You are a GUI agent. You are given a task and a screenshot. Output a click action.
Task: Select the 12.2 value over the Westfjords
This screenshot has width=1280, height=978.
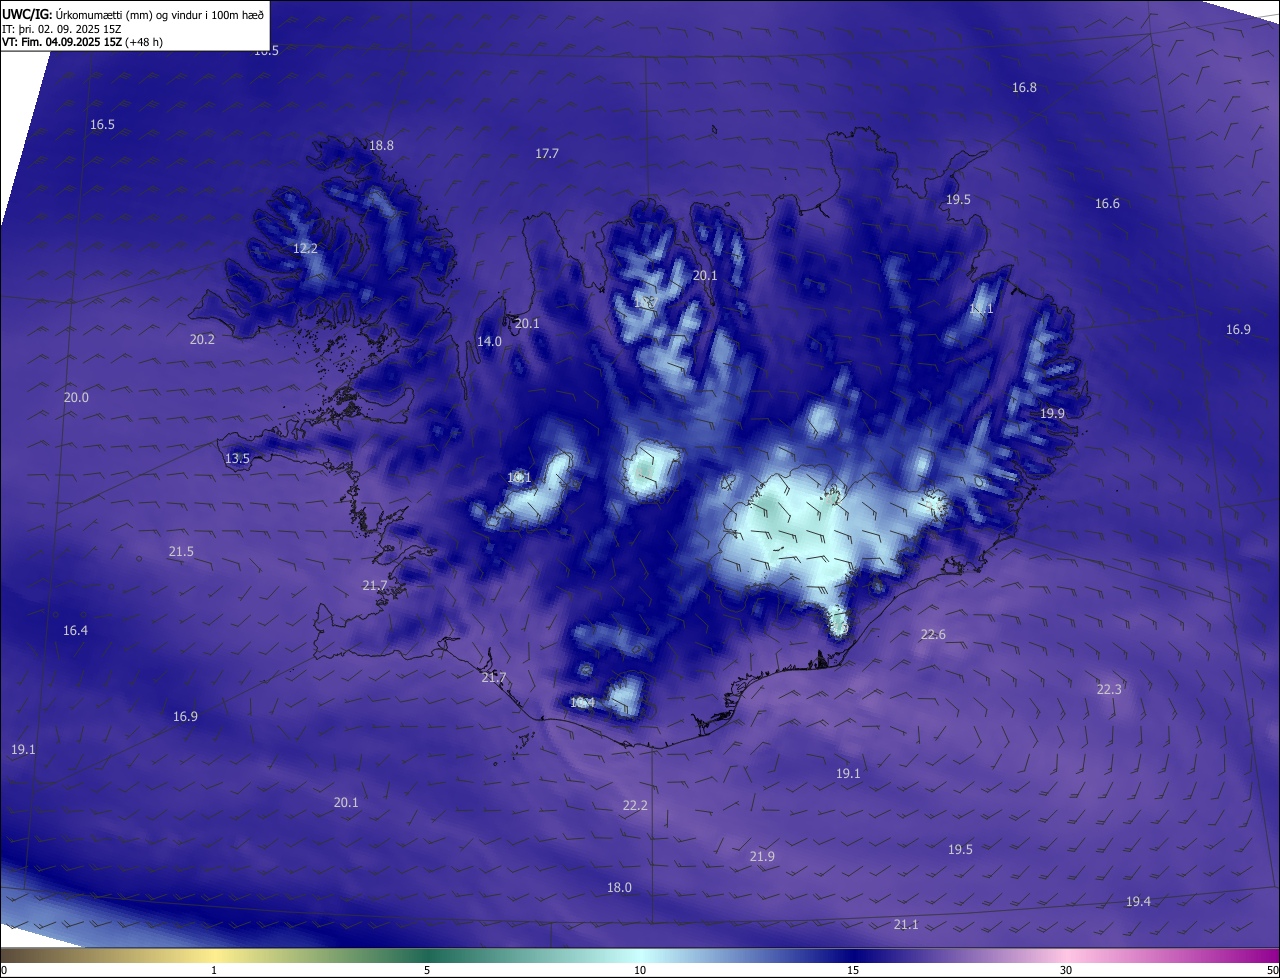coord(305,249)
